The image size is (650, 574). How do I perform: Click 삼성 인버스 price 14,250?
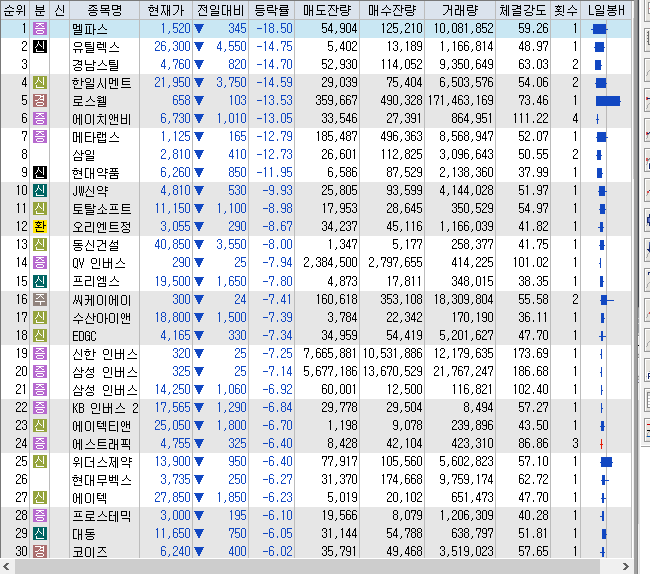coord(172,390)
